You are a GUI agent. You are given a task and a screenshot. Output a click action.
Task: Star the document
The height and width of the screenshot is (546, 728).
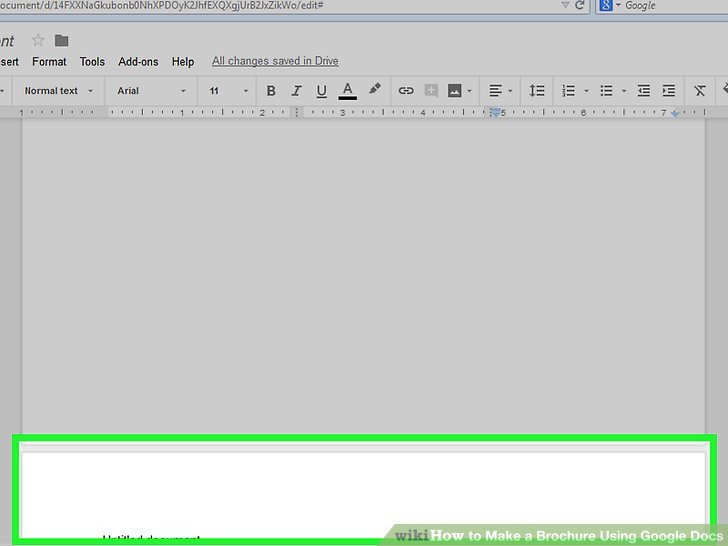(x=38, y=40)
